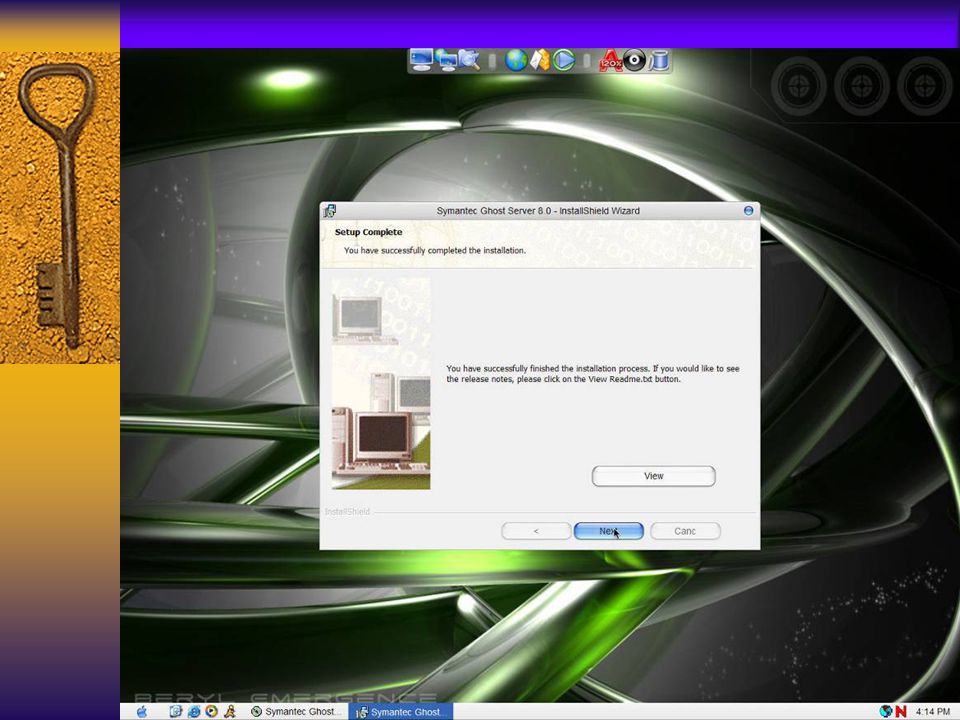Open the blue trash can dock icon
Screen dimensions: 960x720
point(659,61)
